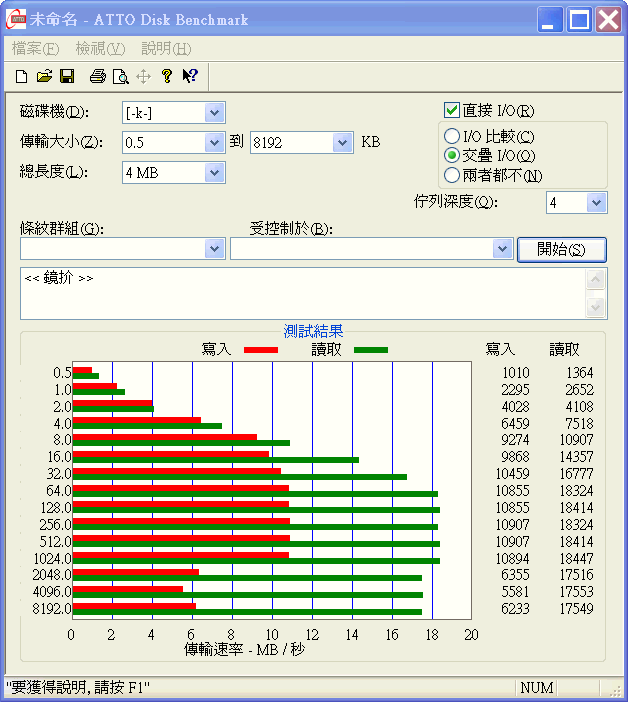Open the 檔案 menu
This screenshot has height=702, width=628.
coord(35,48)
